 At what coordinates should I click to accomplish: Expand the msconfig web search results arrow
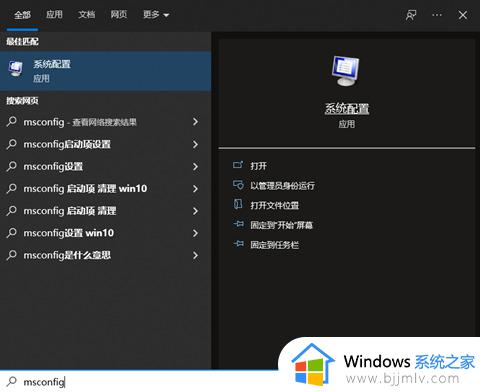(x=196, y=122)
